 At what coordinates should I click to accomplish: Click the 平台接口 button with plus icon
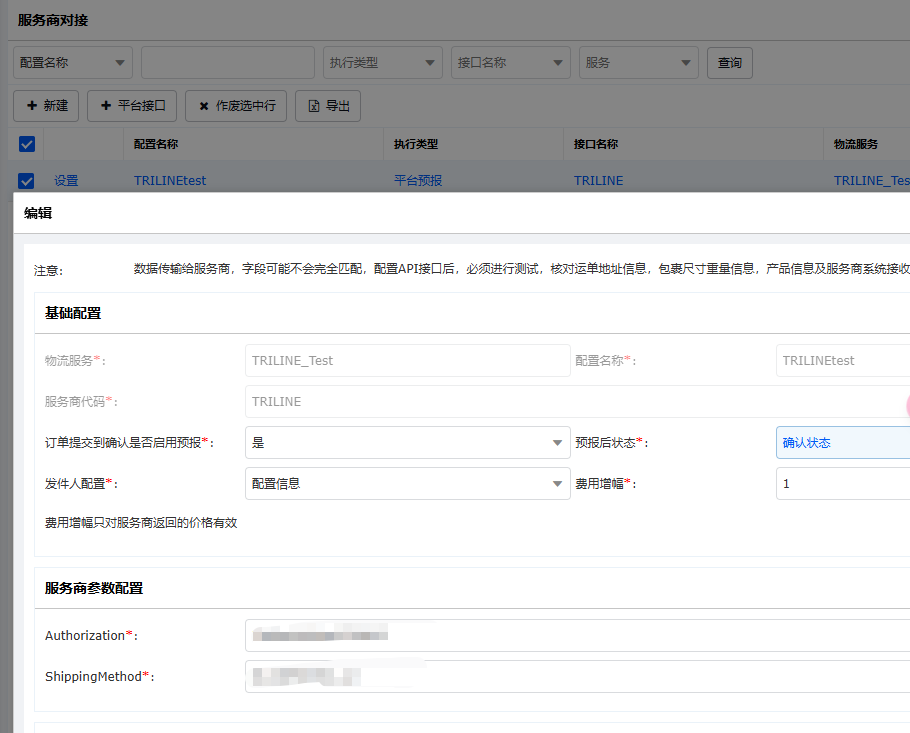click(x=132, y=105)
